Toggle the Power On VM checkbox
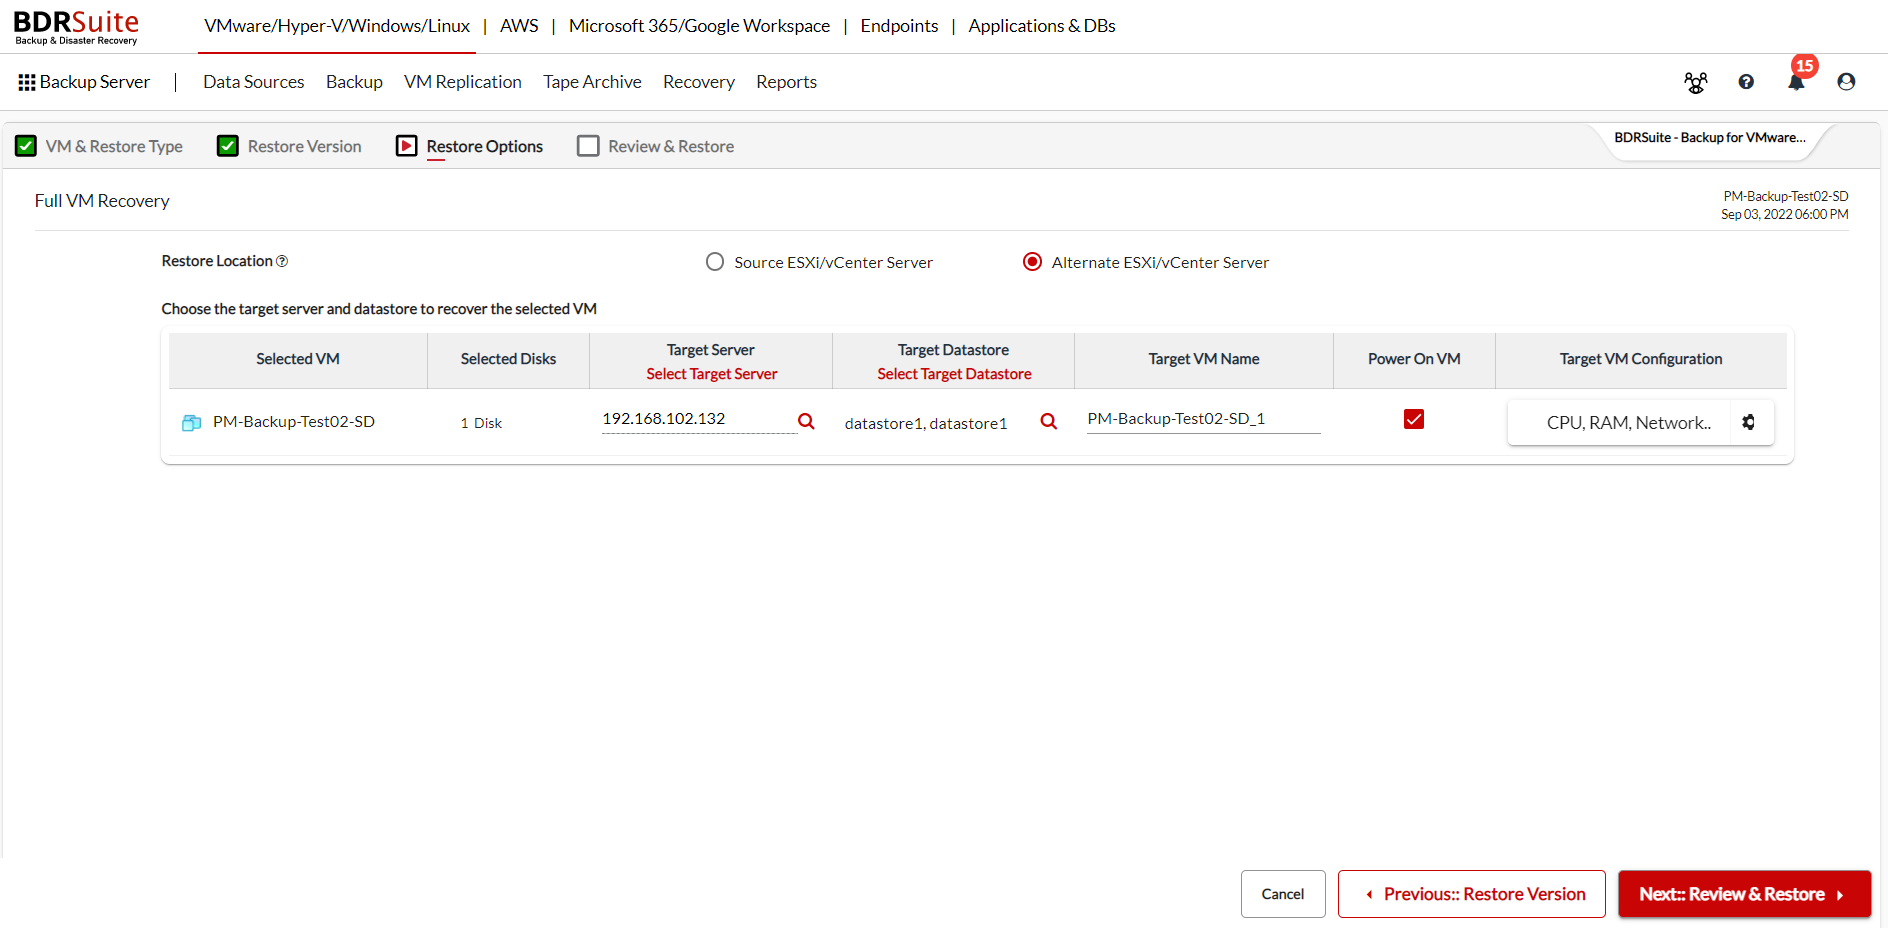1888x928 pixels. tap(1414, 419)
